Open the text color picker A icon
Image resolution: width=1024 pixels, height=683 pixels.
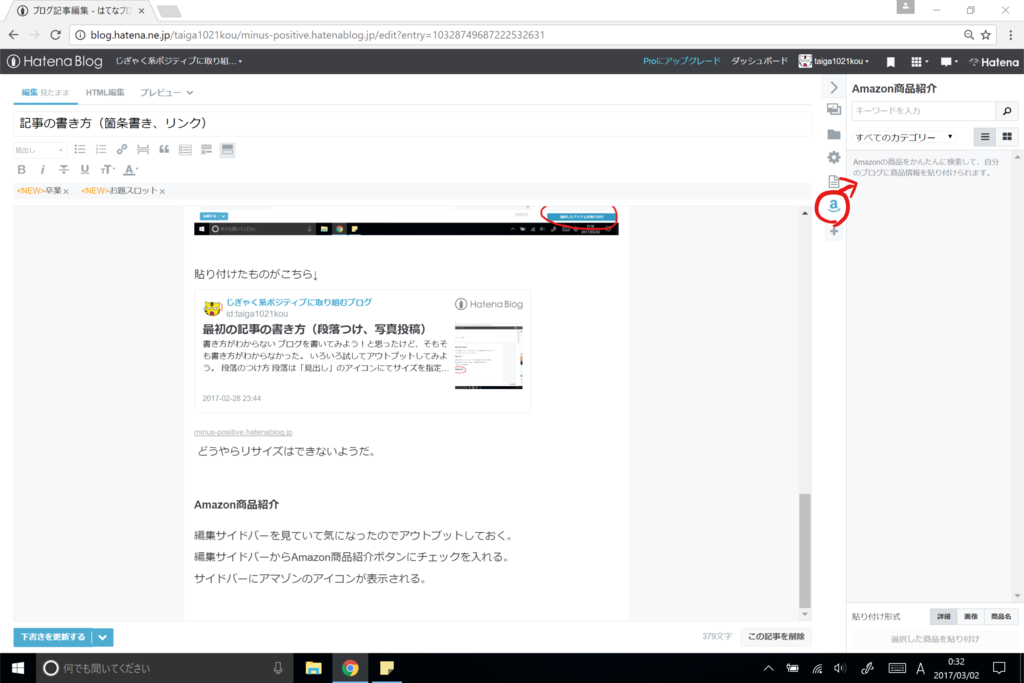(127, 171)
